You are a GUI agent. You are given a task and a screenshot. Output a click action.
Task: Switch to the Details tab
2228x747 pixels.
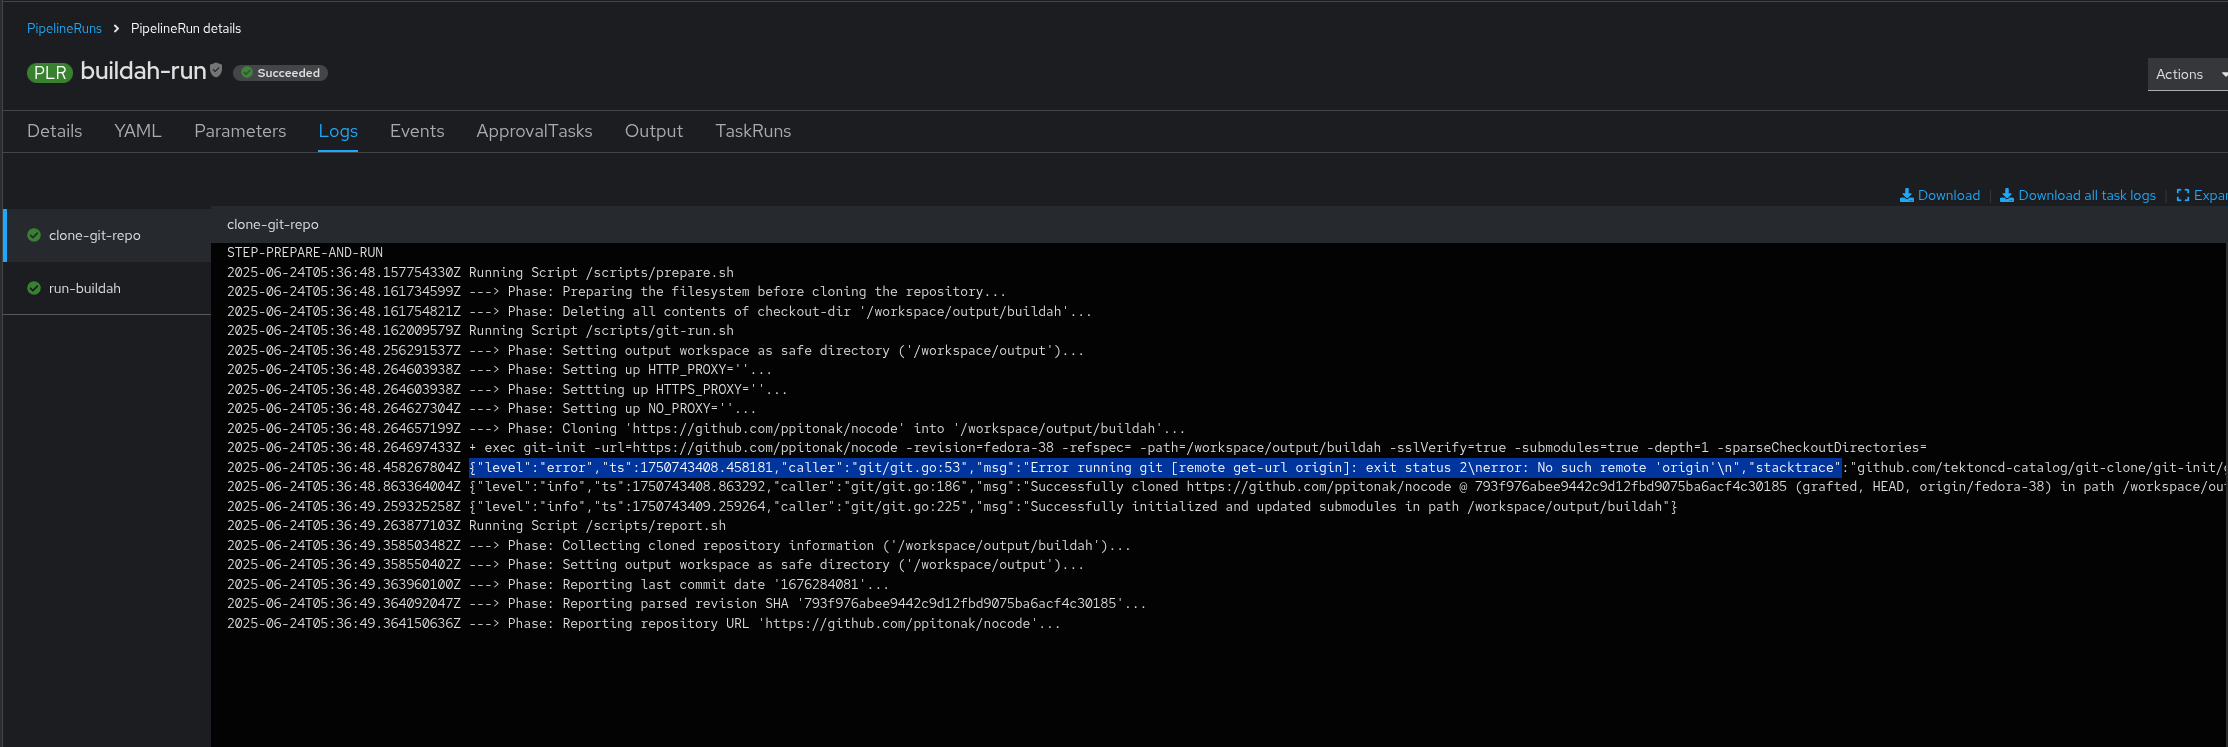pos(55,131)
